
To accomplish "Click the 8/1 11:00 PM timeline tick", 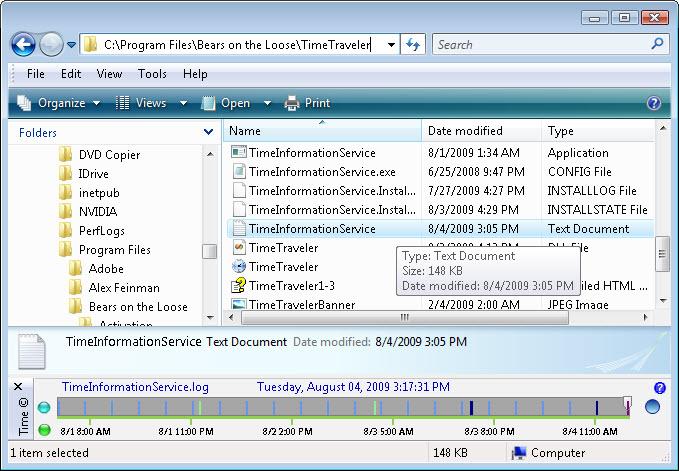I will [x=191, y=421].
